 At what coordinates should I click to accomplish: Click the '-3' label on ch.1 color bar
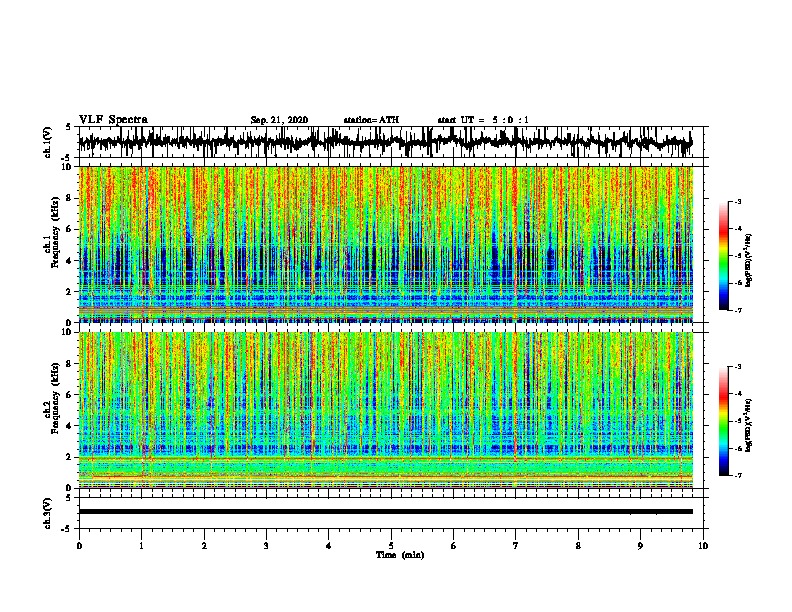[x=737, y=201]
